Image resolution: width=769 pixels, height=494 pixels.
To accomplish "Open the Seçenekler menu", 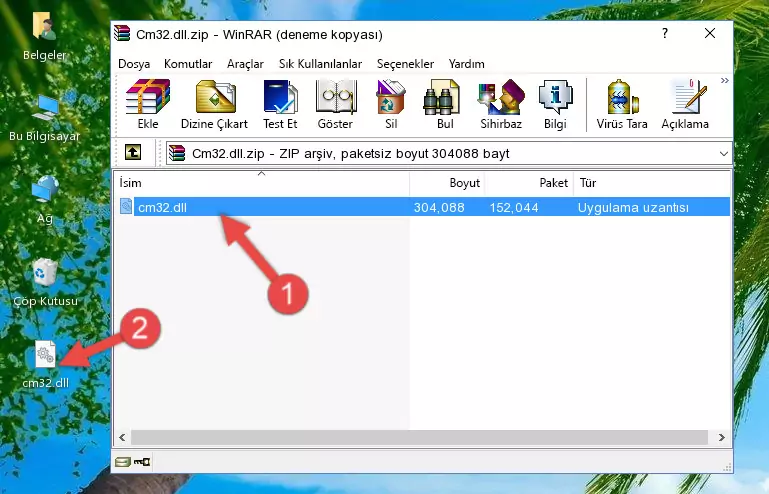I will pos(405,64).
